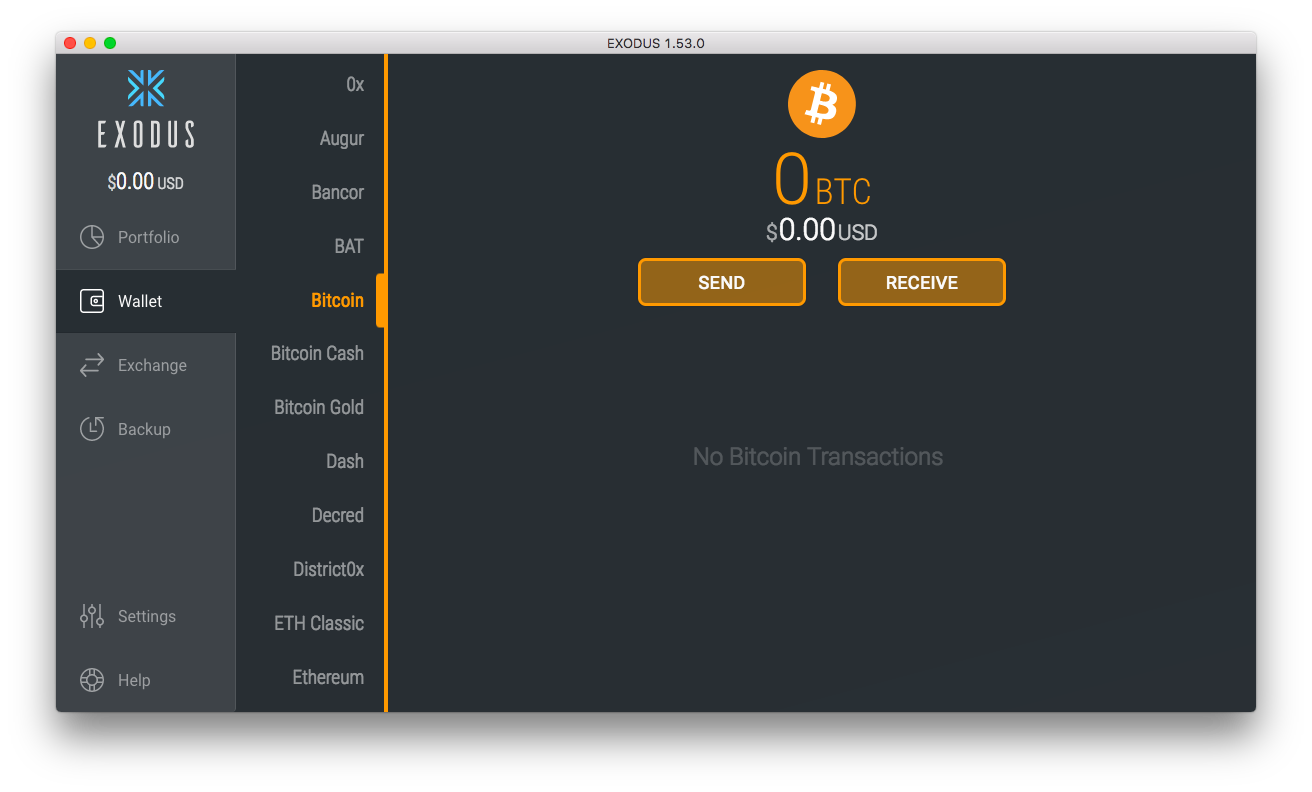Image resolution: width=1312 pixels, height=792 pixels.
Task: Select the Wallet menu item
Action: coord(146,301)
